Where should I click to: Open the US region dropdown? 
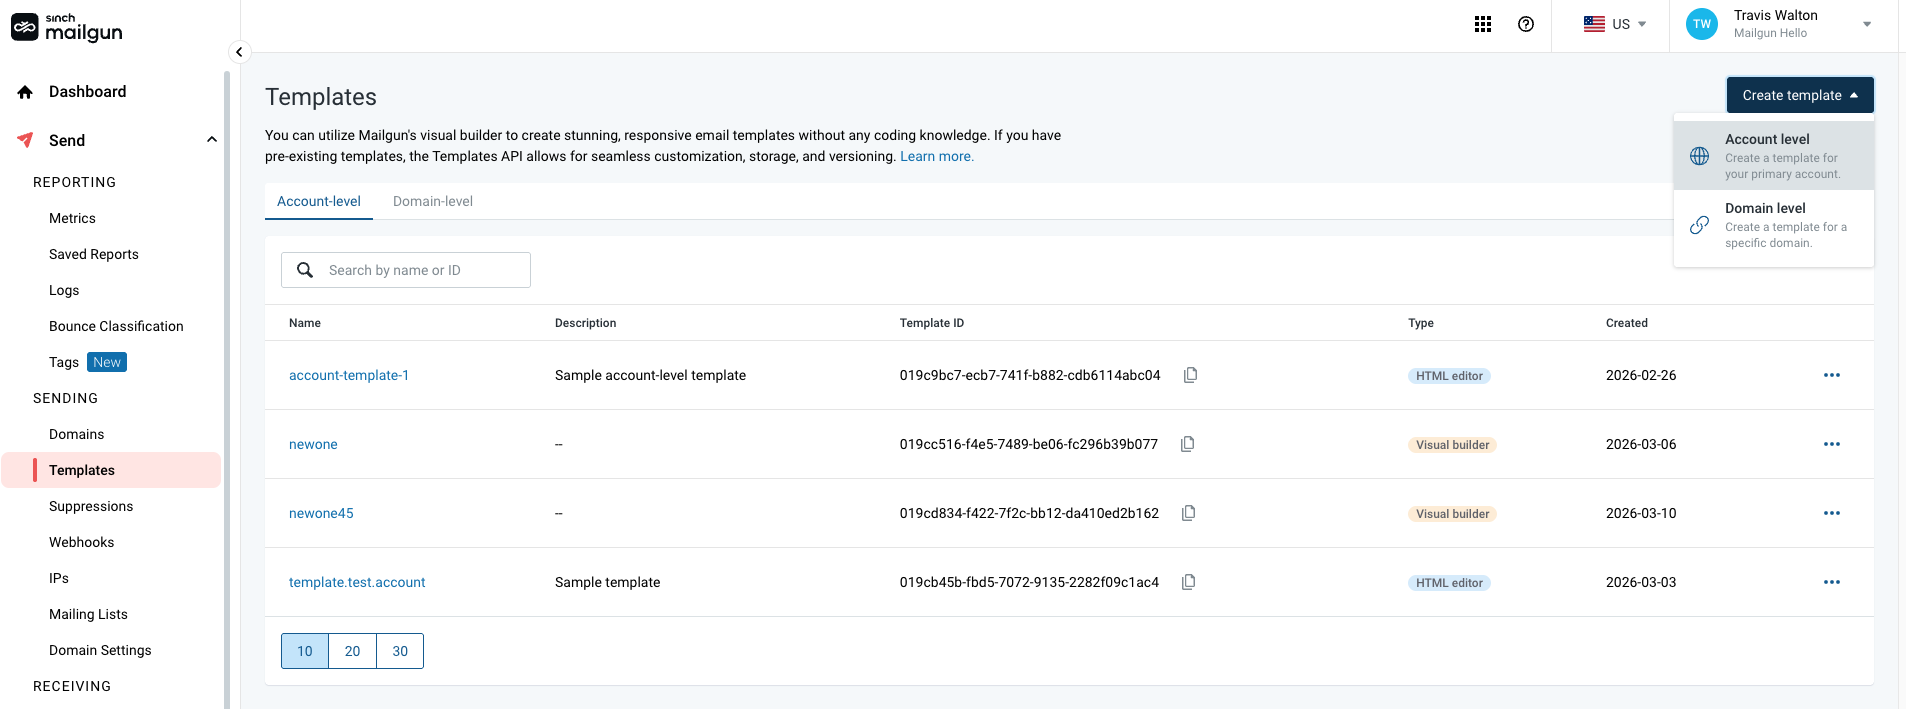coord(1614,24)
